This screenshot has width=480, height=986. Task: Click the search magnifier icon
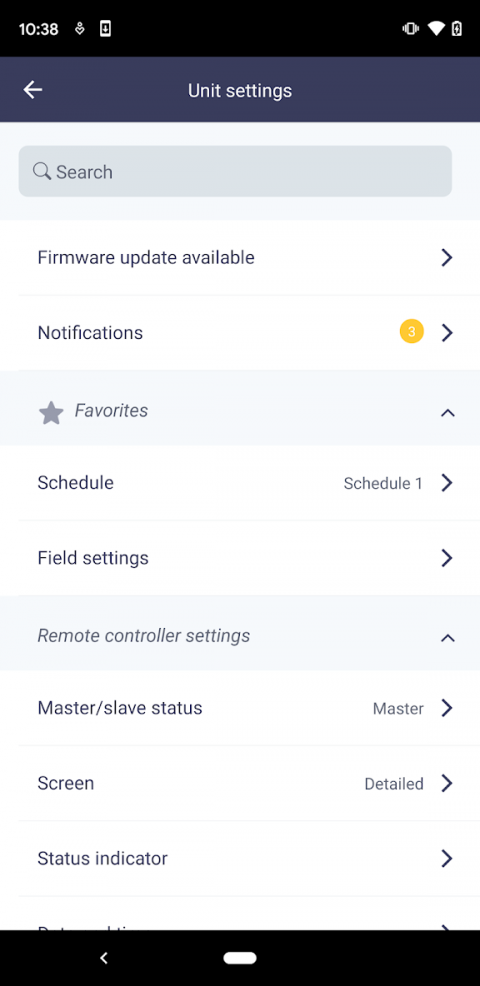click(x=42, y=171)
